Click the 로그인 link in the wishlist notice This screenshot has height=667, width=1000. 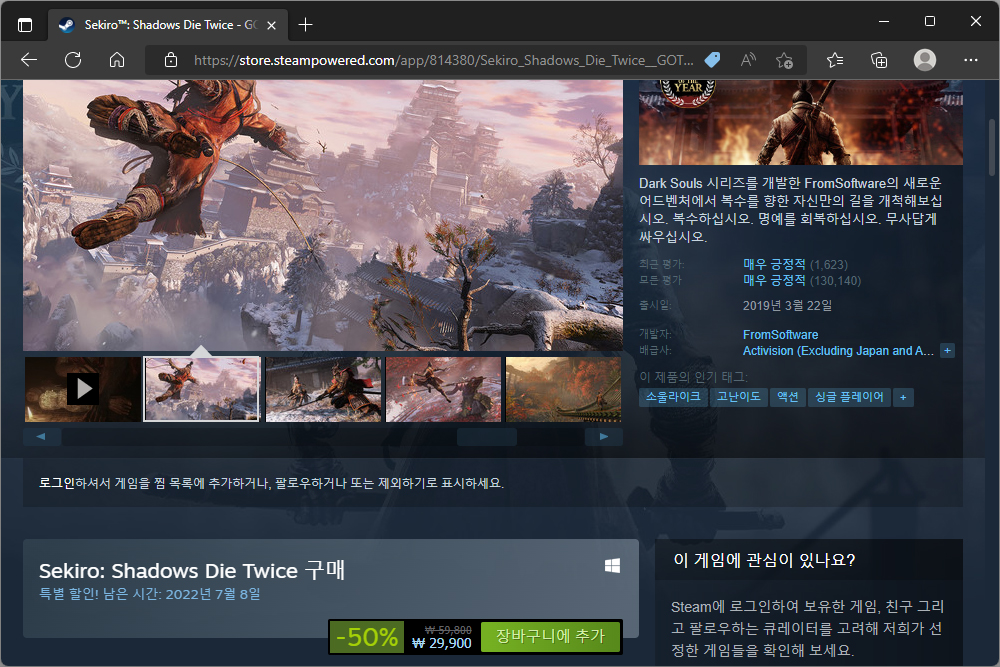tap(57, 483)
